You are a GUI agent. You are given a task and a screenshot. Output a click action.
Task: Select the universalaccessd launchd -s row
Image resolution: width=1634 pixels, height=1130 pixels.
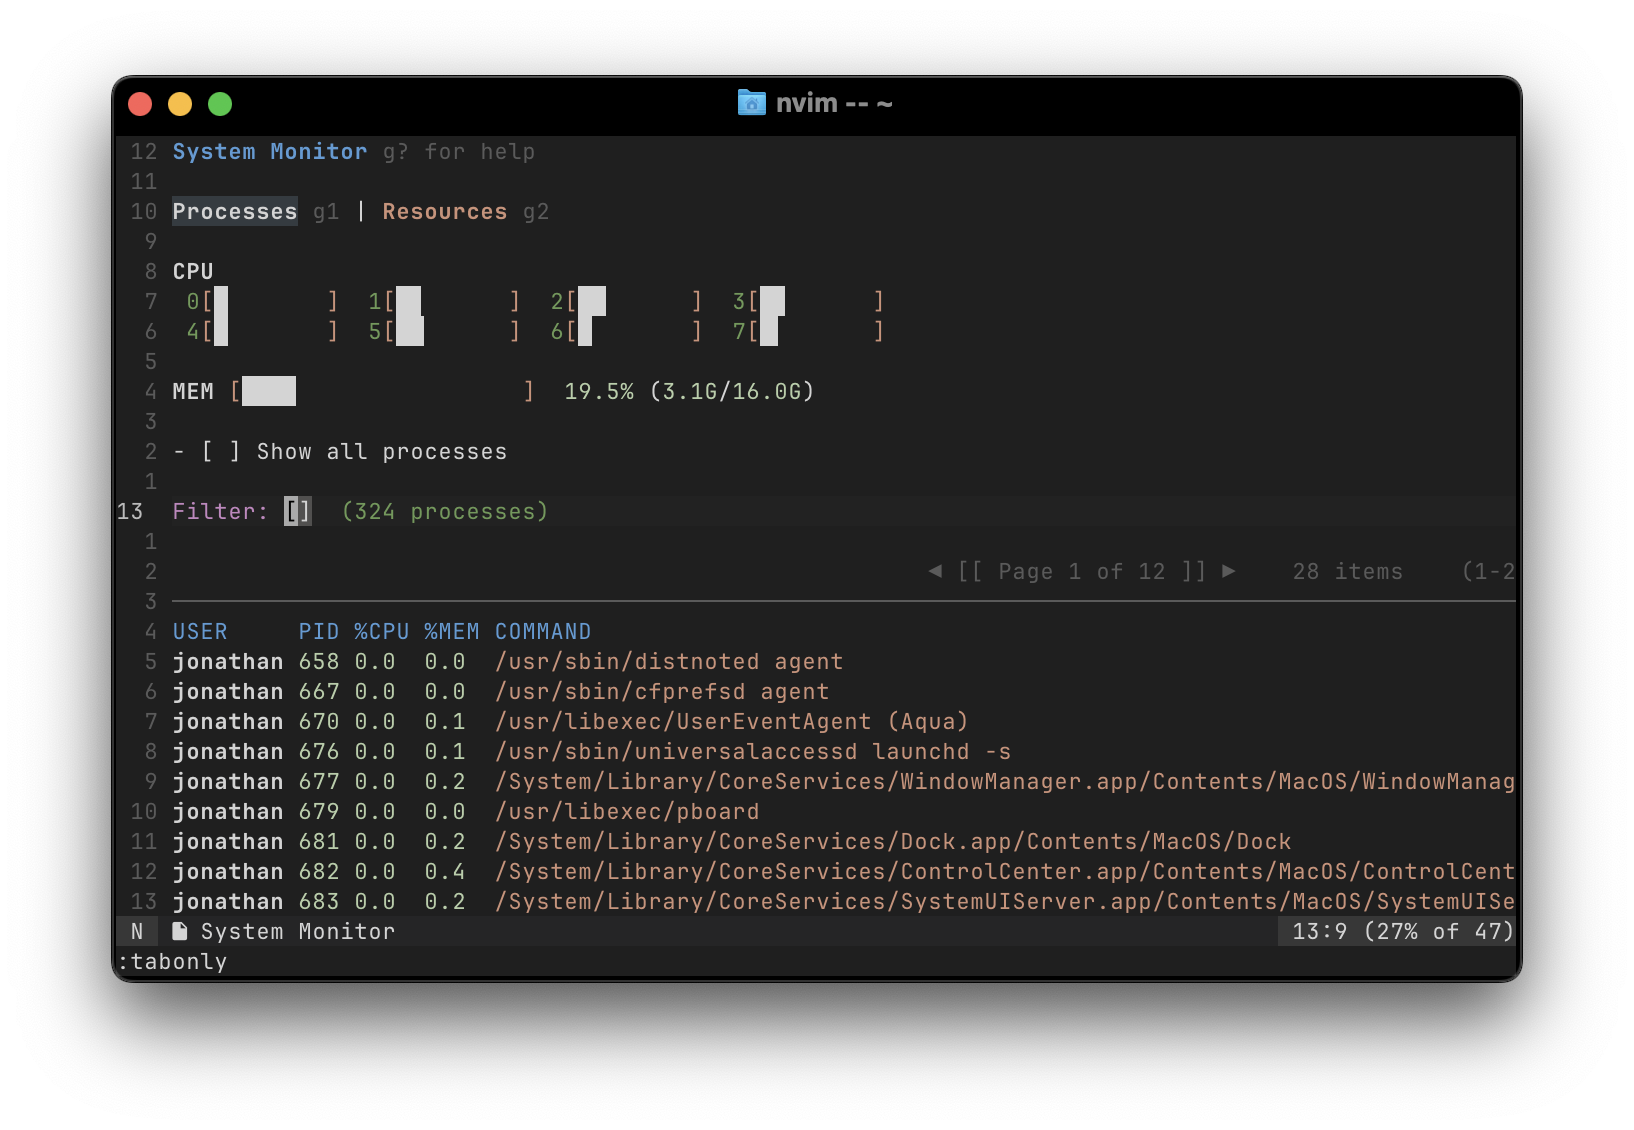tap(844, 751)
